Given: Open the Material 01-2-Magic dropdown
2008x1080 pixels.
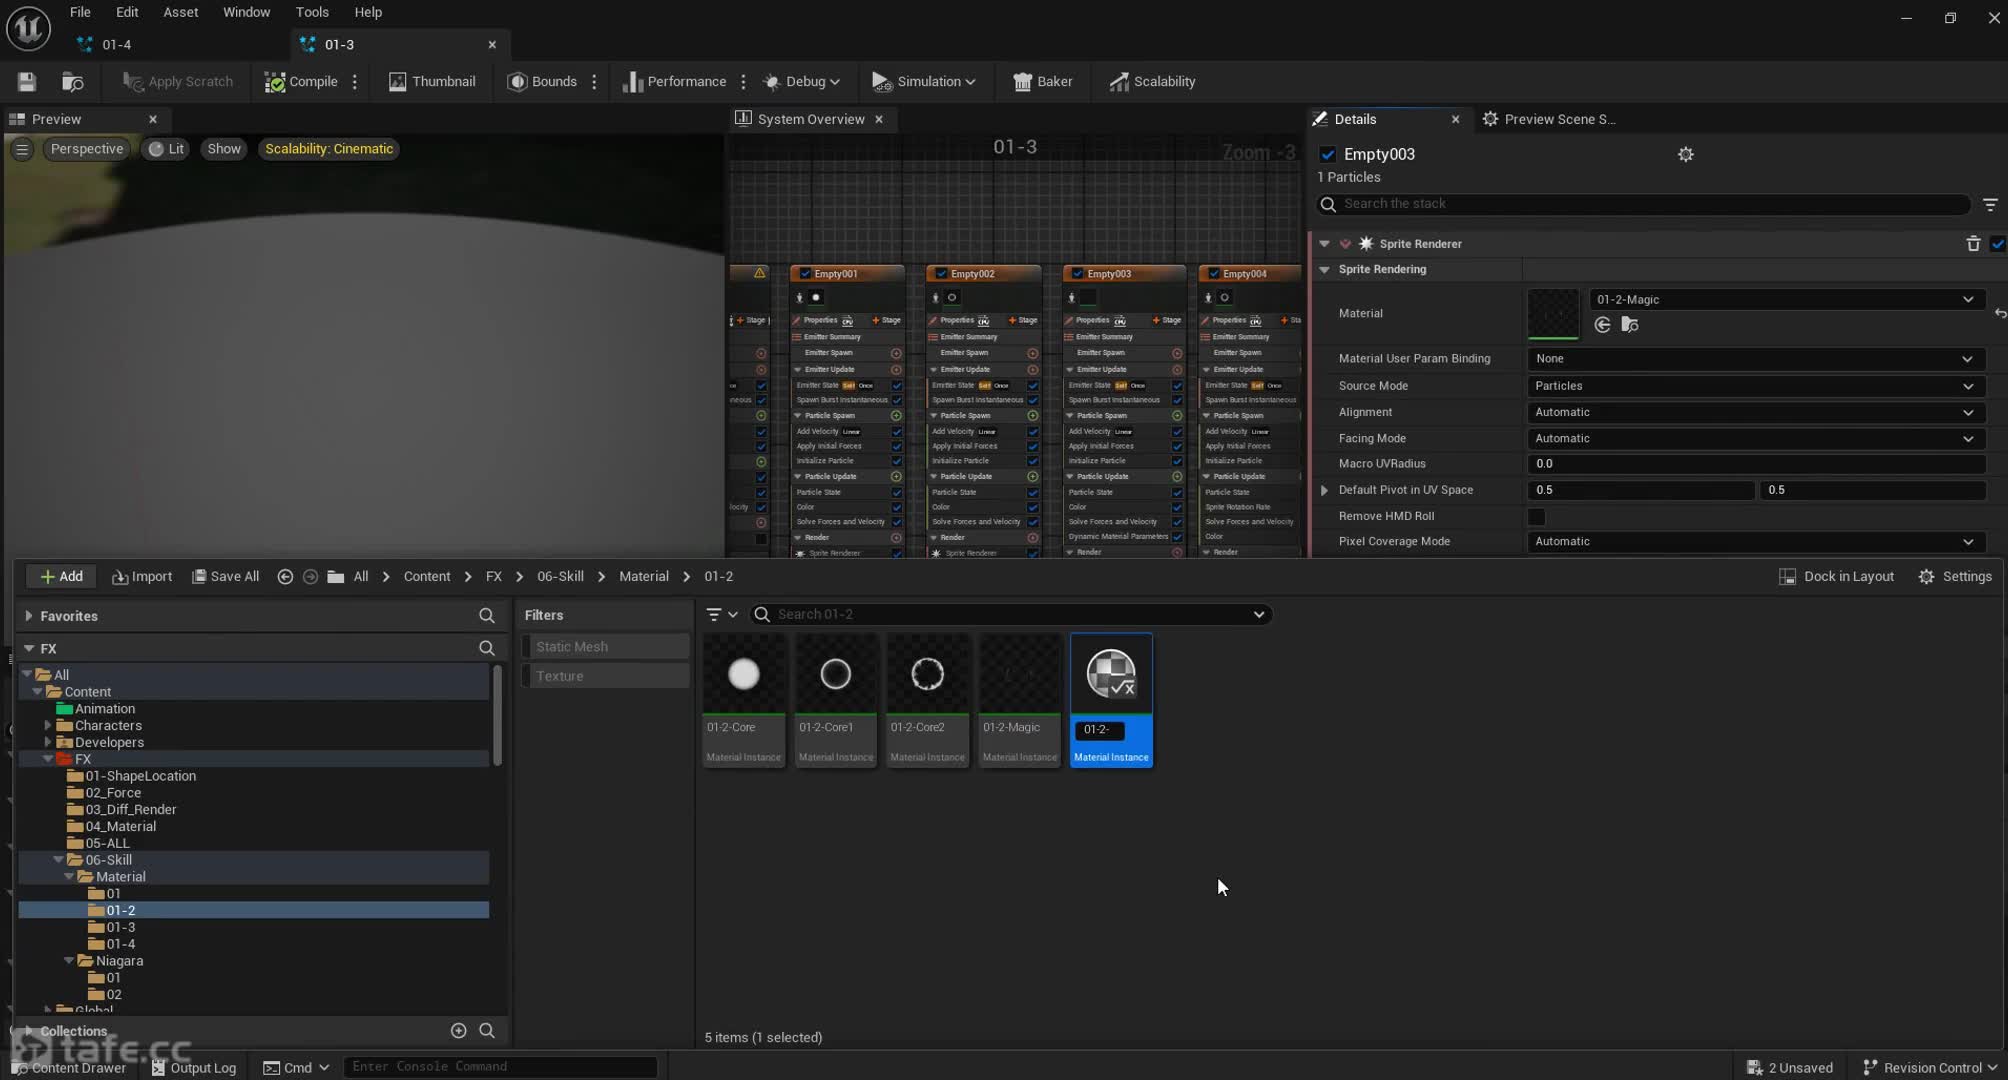Looking at the screenshot, I should click(1785, 300).
